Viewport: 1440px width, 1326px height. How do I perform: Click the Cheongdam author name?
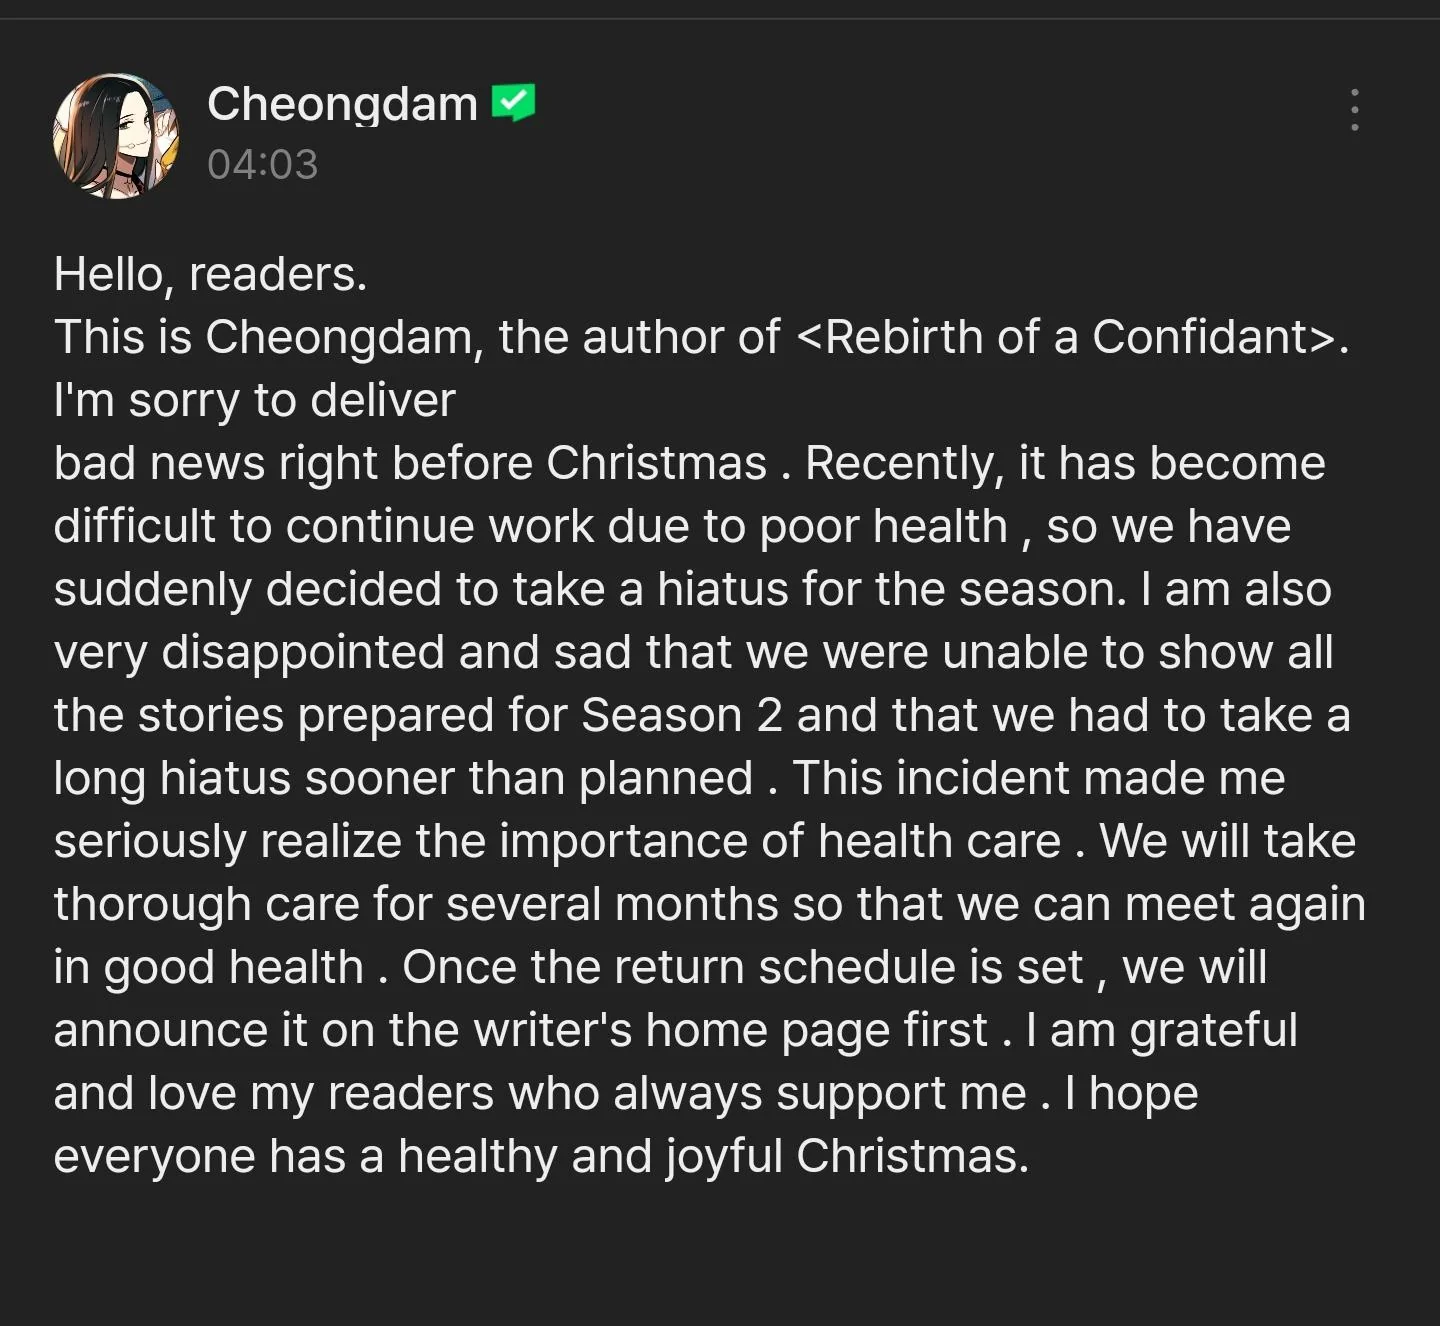tap(342, 104)
